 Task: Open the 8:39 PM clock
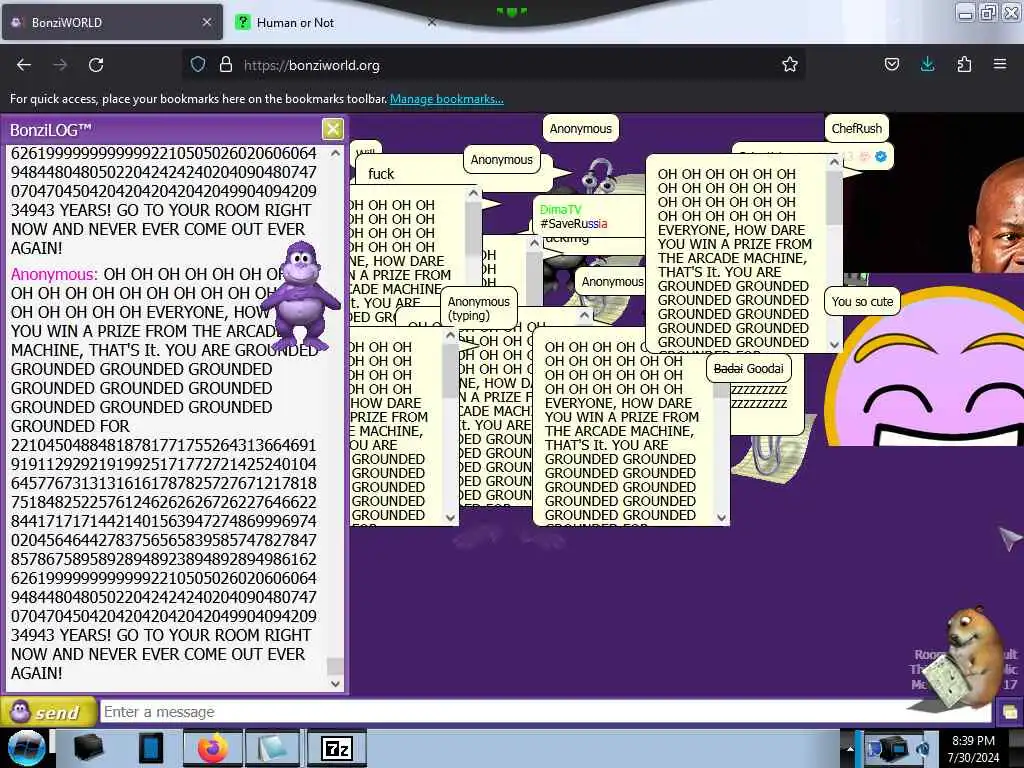point(973,749)
